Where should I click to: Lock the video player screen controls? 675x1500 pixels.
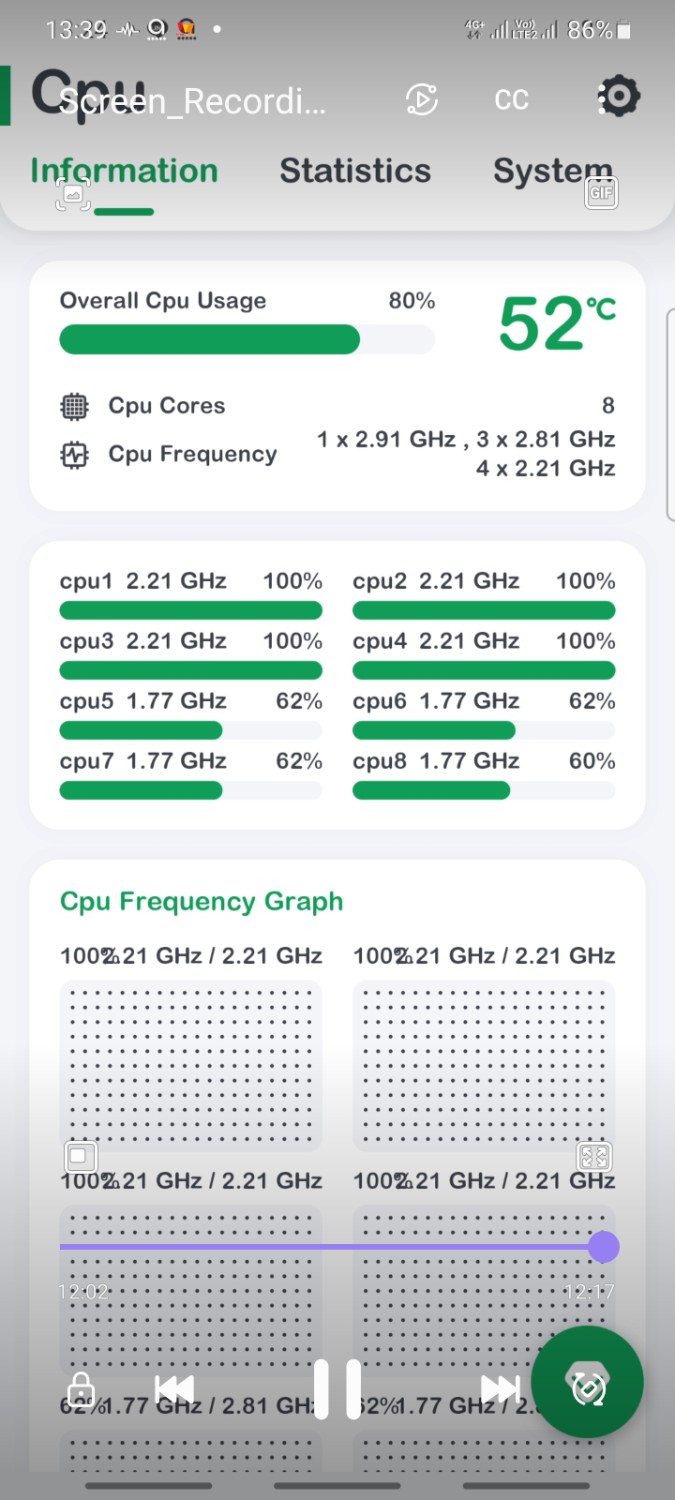[80, 1390]
